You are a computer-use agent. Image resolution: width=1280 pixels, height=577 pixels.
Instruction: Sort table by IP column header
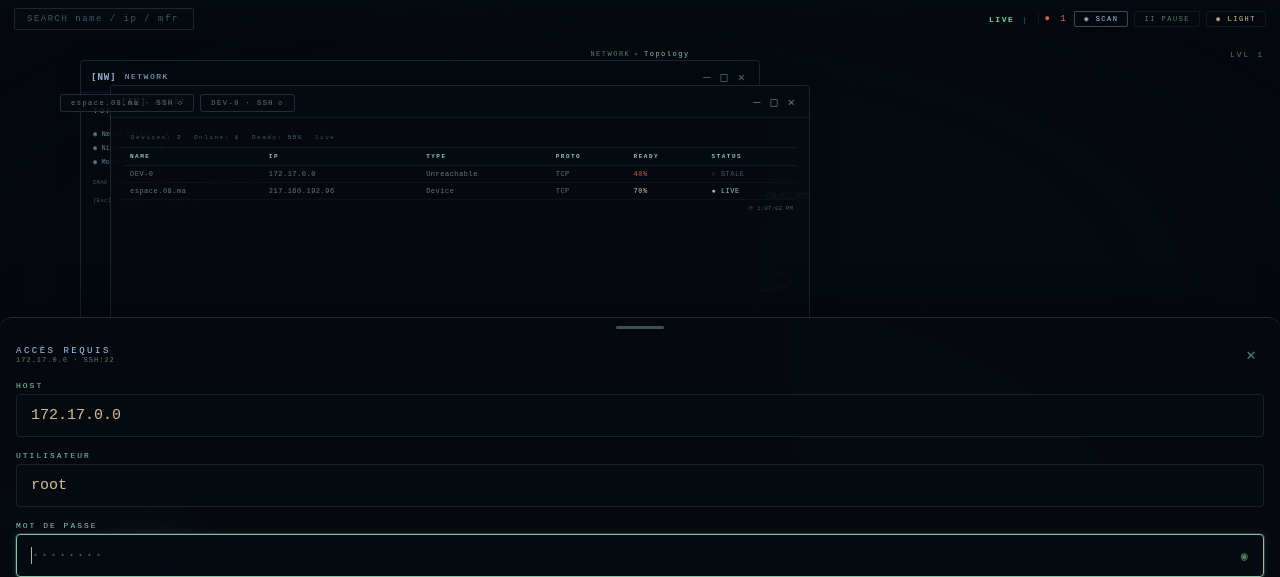pyautogui.click(x=273, y=156)
